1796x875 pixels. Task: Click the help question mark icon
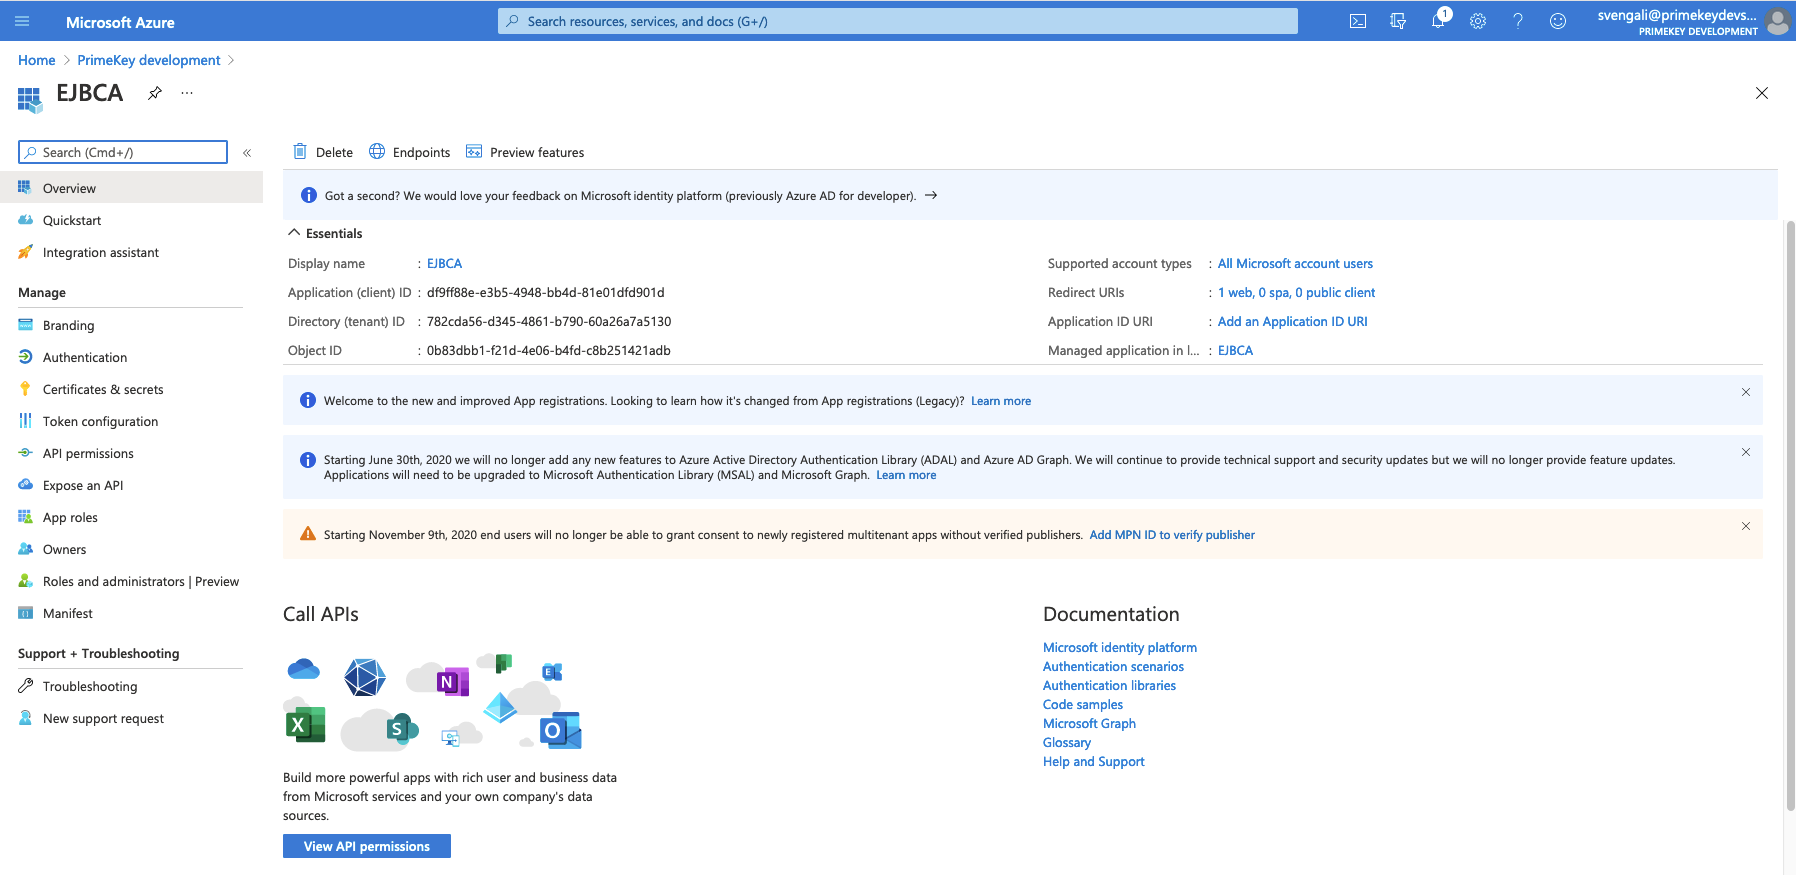1518,21
